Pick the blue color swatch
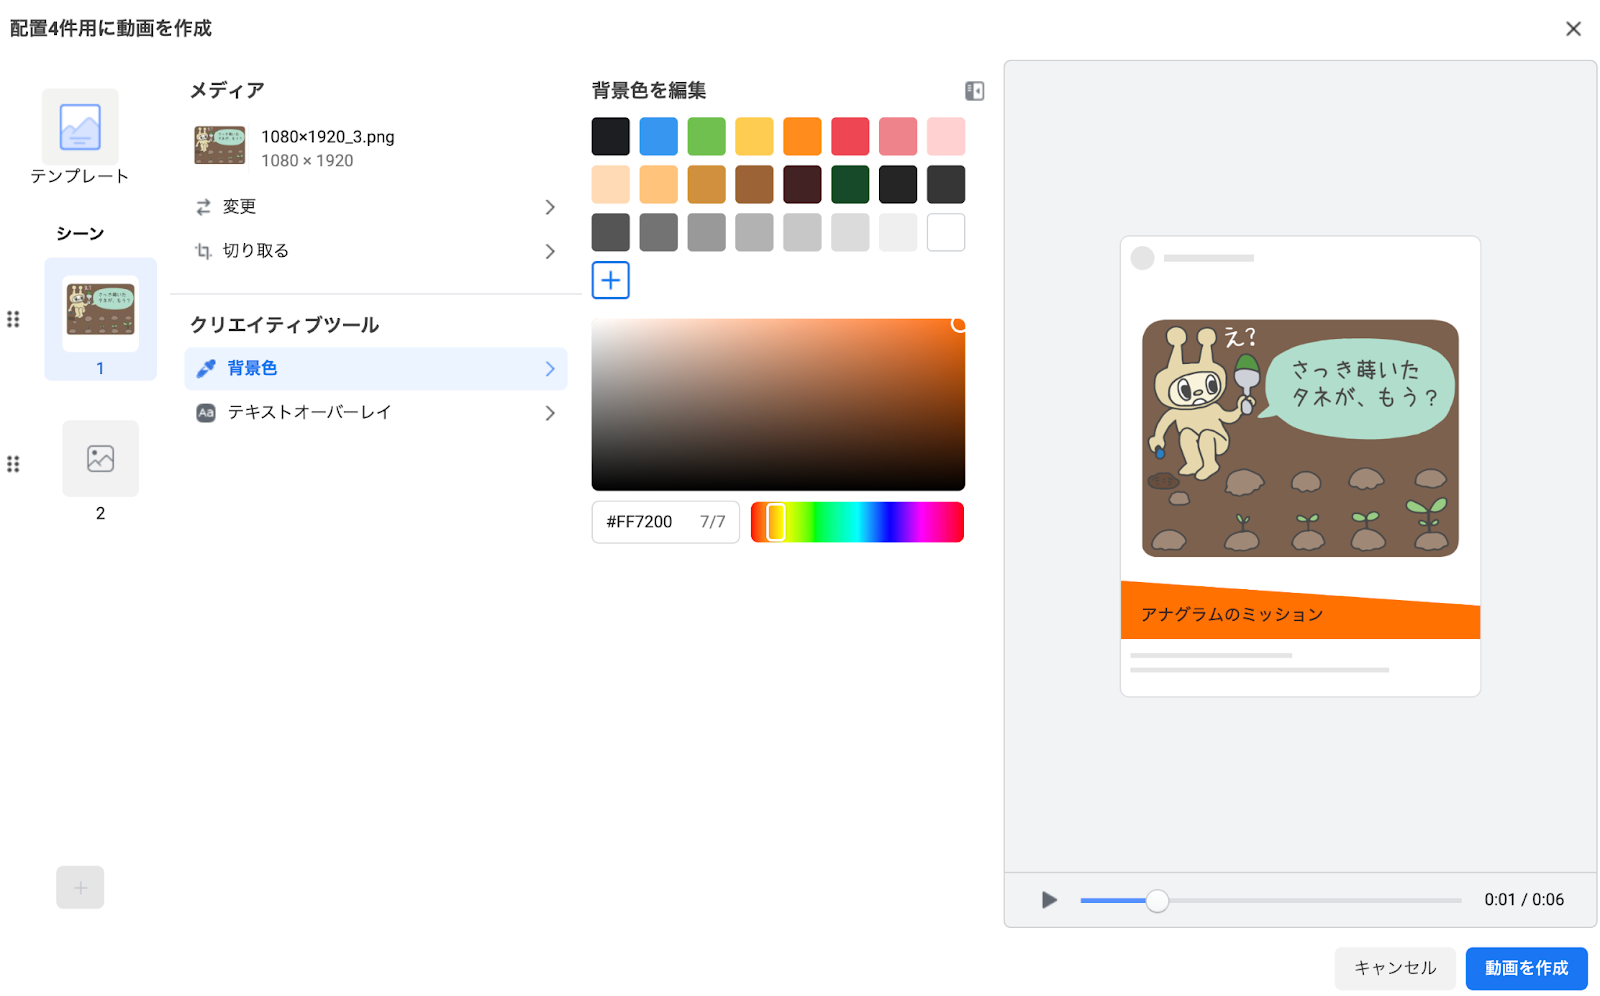The width and height of the screenshot is (1600, 996). pyautogui.click(x=658, y=137)
